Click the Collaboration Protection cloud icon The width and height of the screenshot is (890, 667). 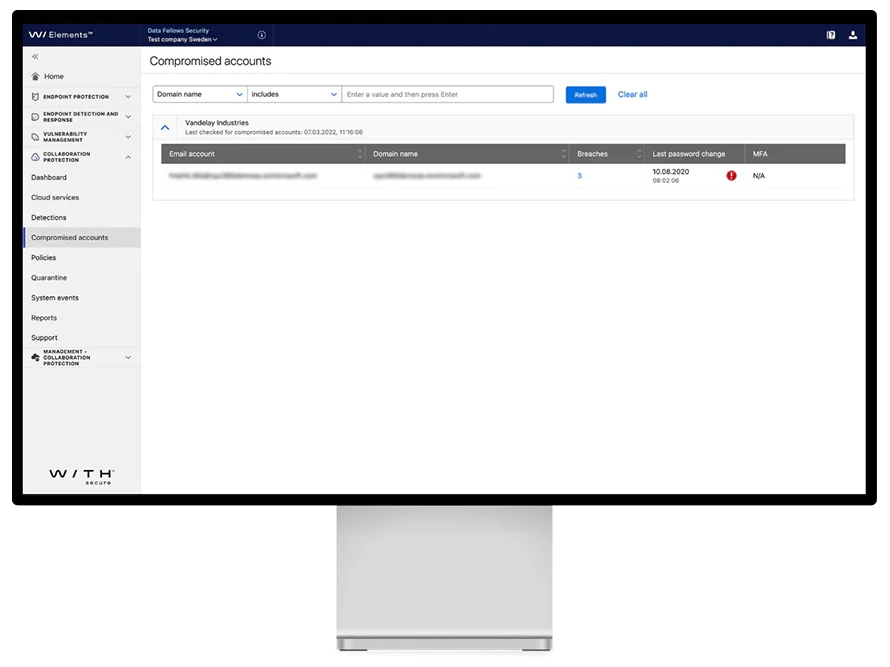tap(34, 156)
